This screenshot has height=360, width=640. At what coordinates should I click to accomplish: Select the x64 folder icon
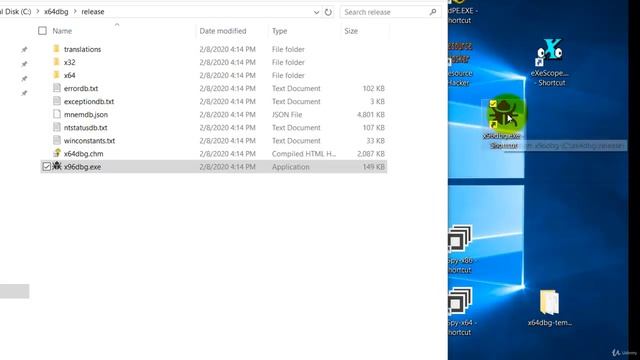pos(56,75)
